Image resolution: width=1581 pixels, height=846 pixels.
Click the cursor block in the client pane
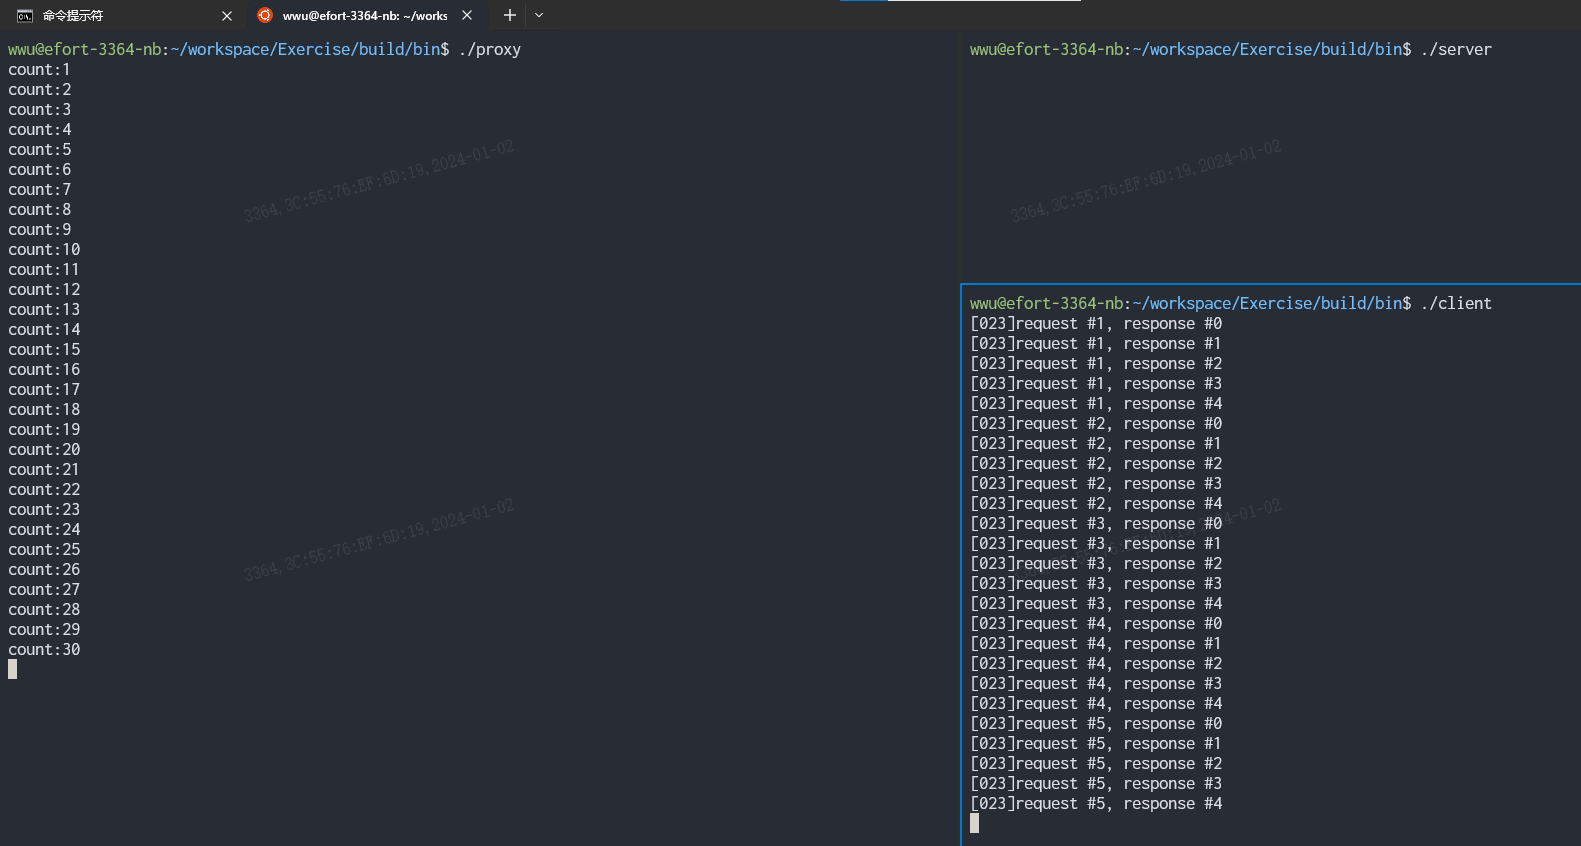[x=975, y=823]
